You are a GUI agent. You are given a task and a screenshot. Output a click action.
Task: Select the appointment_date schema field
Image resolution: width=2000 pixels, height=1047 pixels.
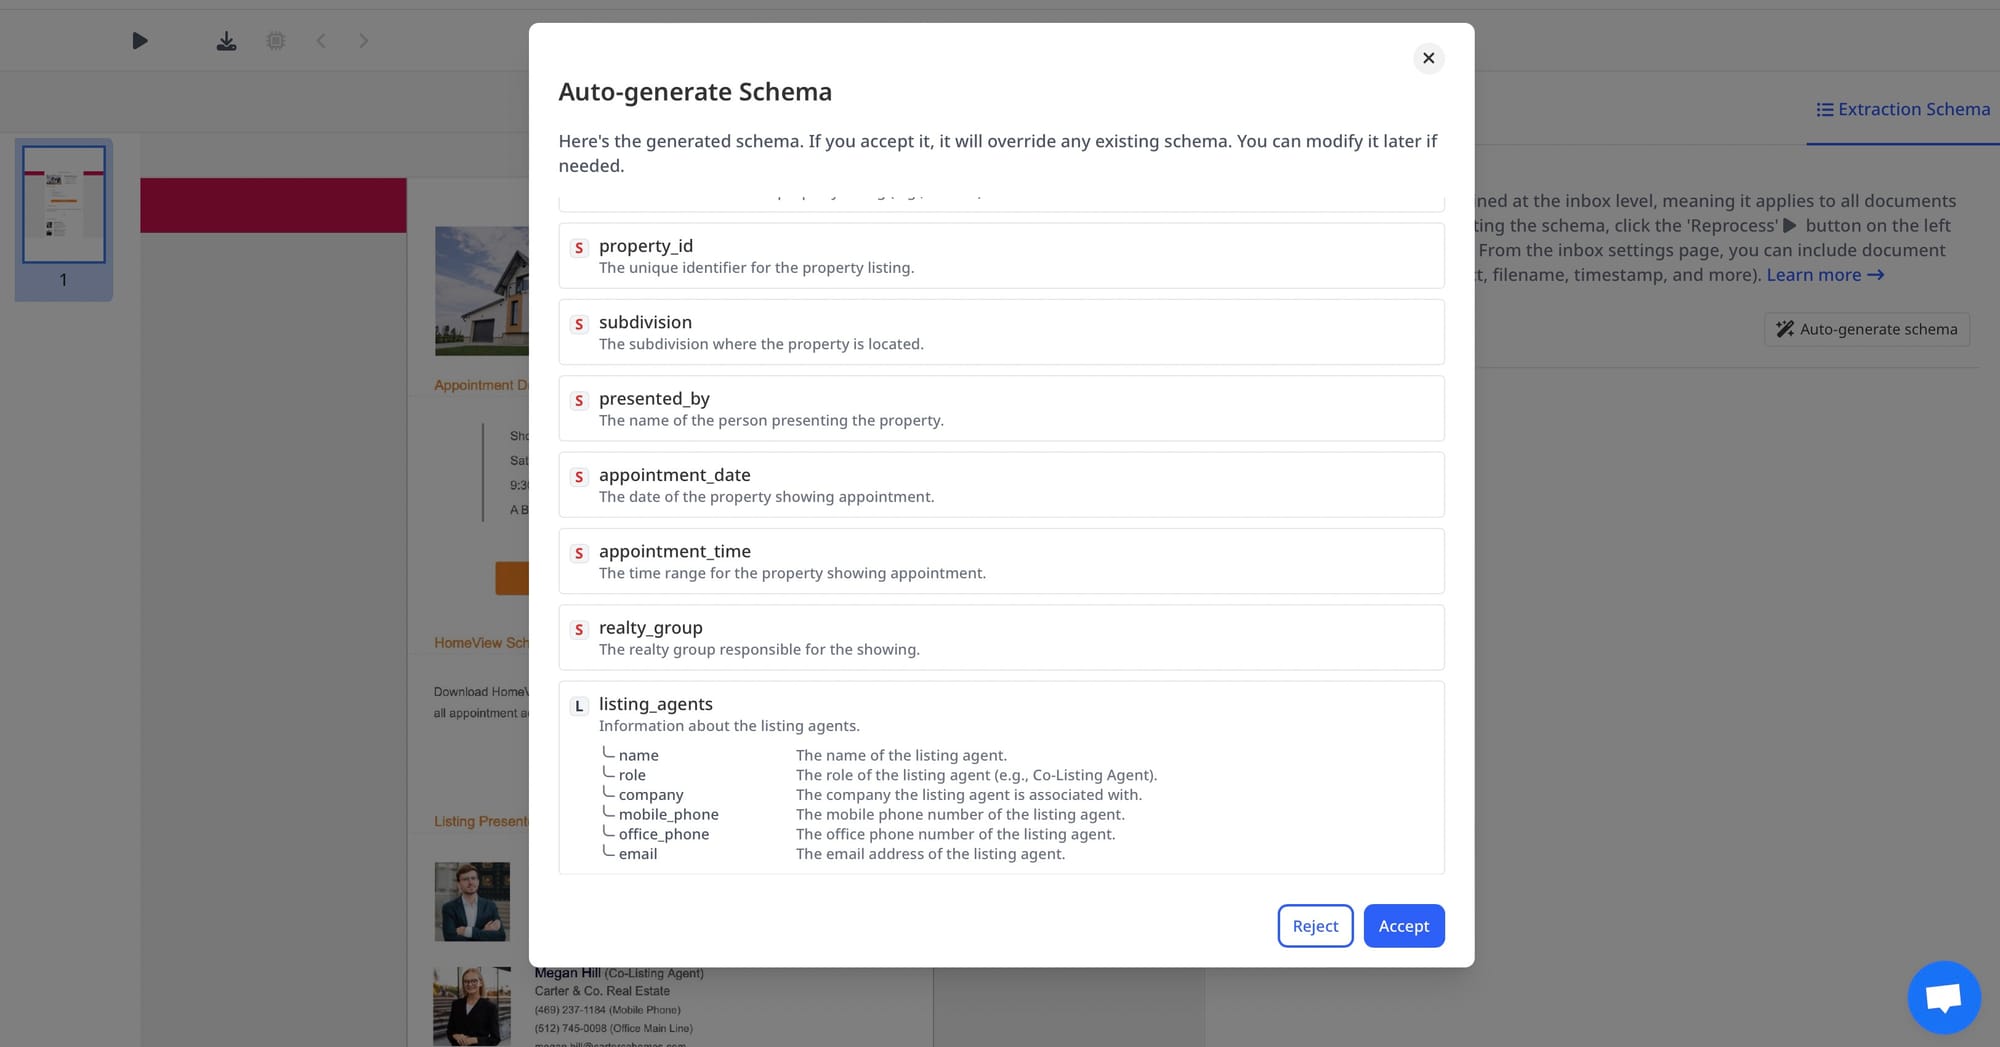point(1000,485)
